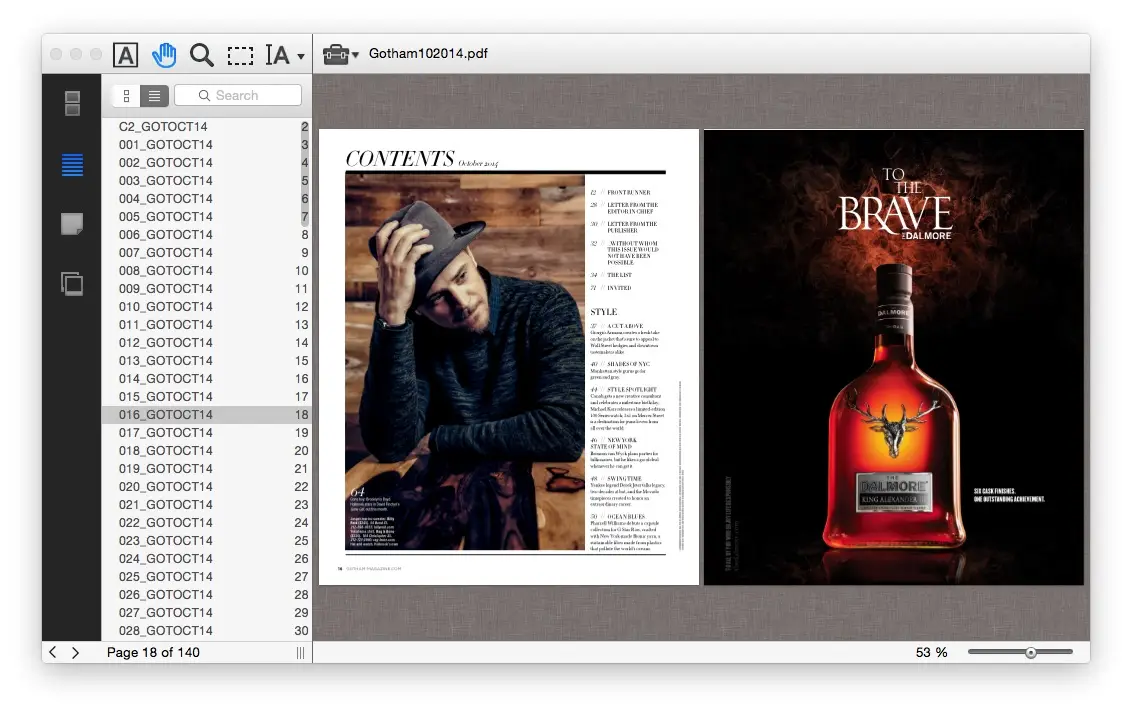Select outline entry 026_GOTOCT14

pos(206,595)
